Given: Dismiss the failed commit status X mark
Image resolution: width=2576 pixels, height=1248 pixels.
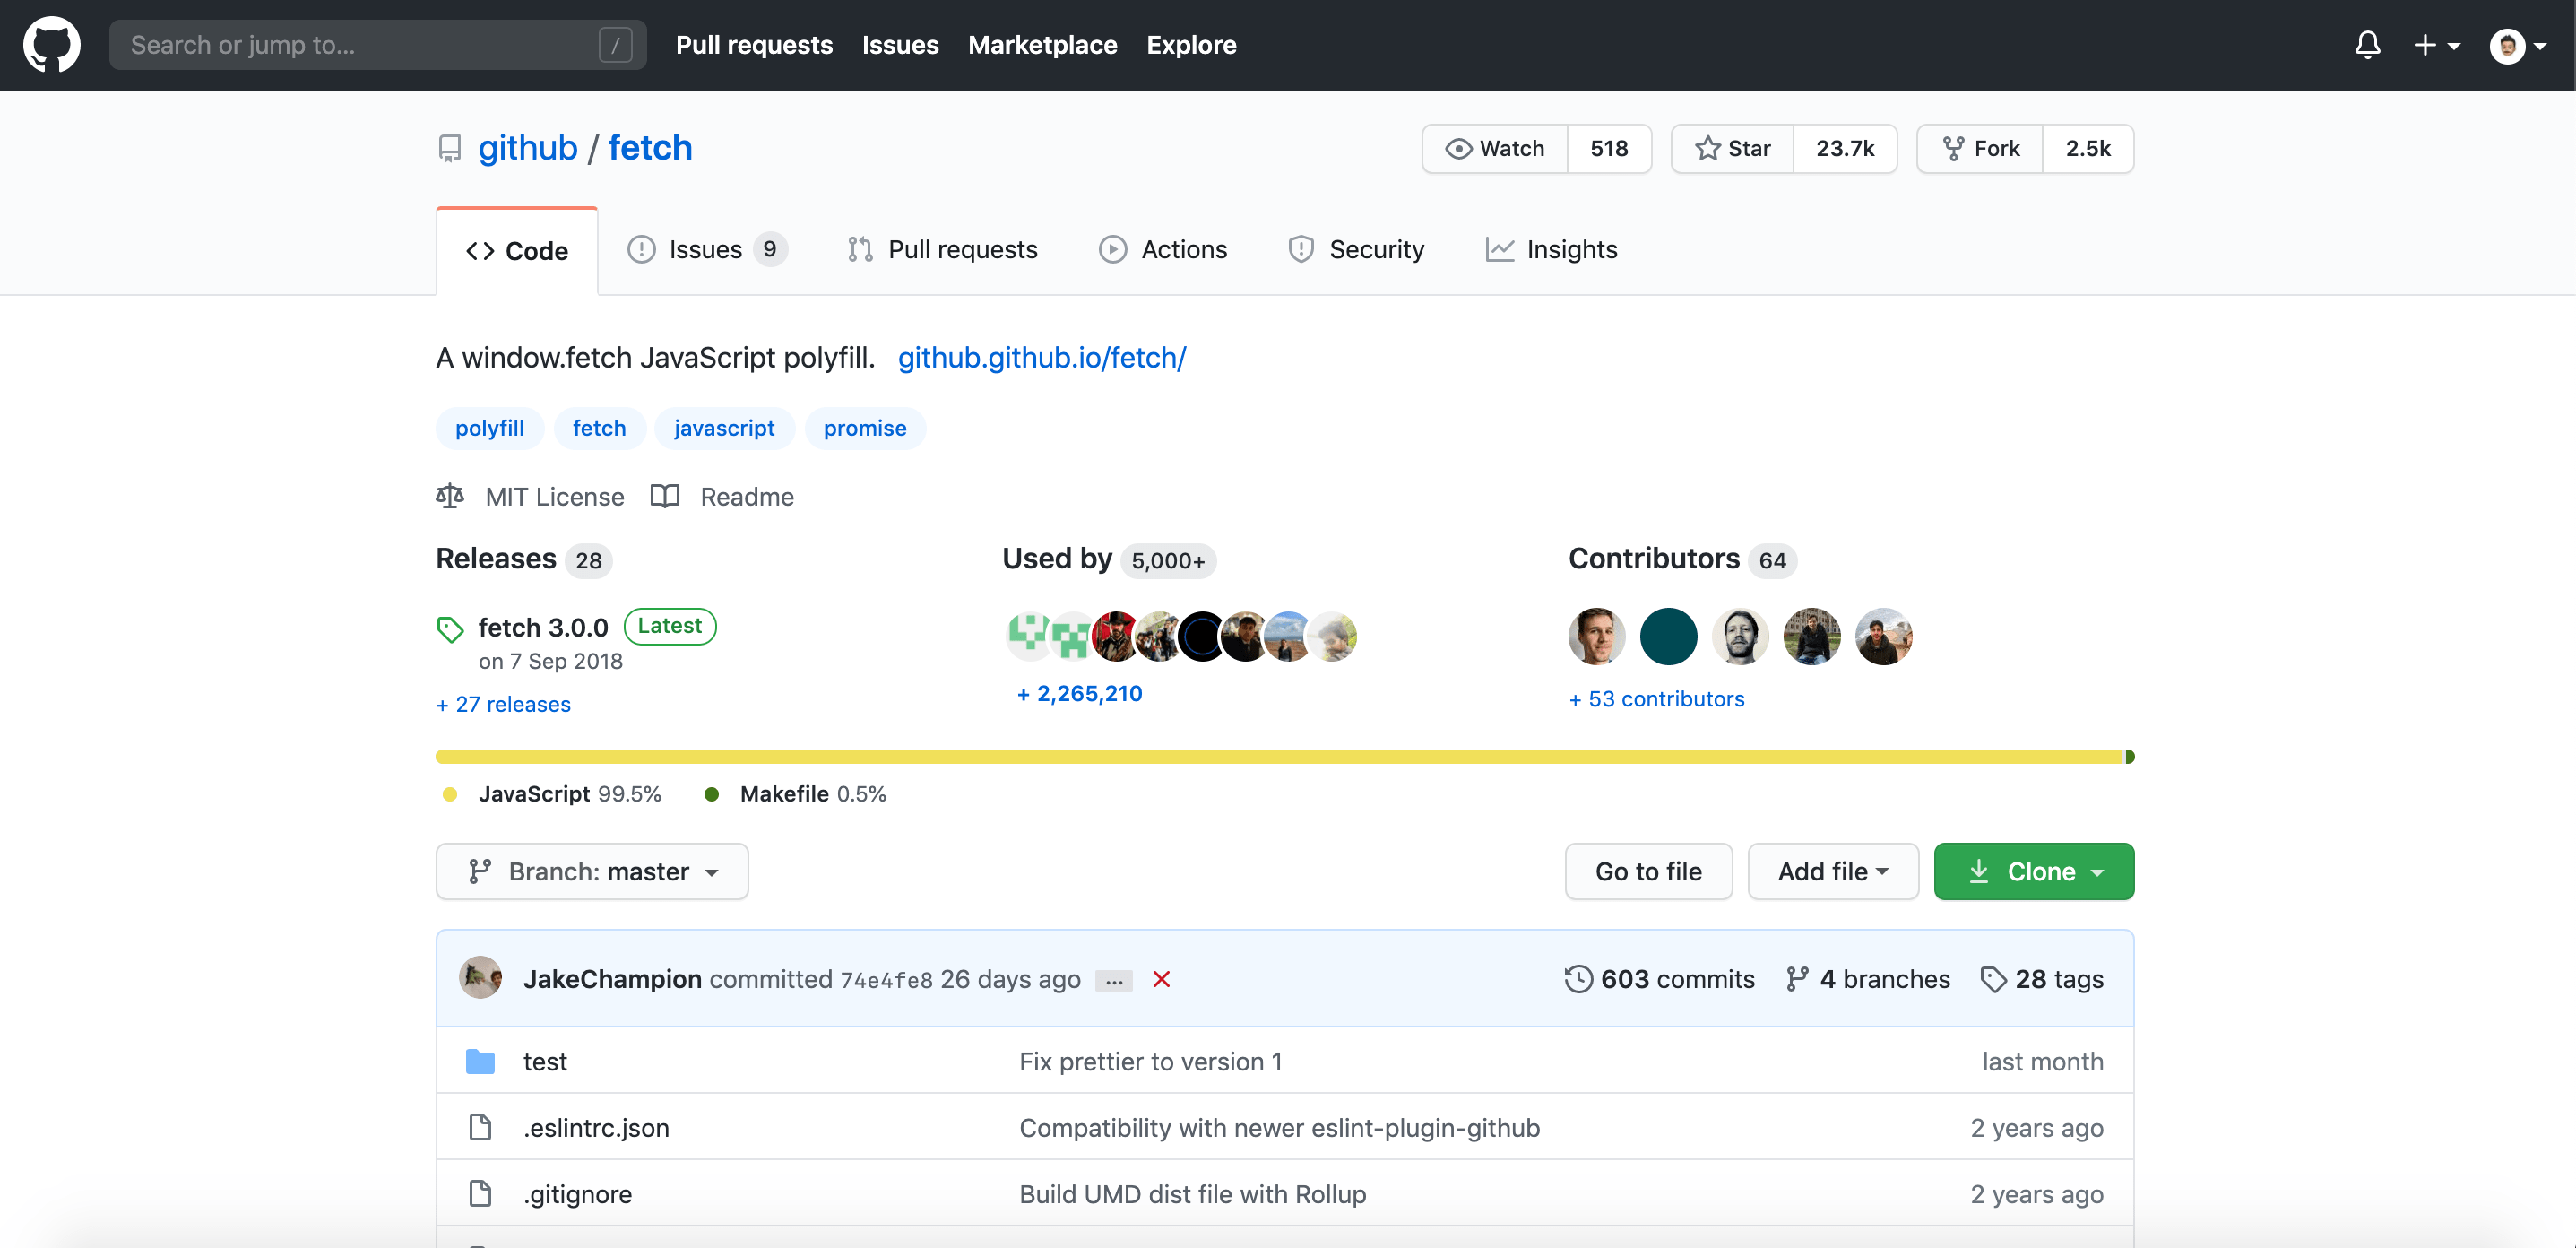Looking at the screenshot, I should tap(1161, 980).
